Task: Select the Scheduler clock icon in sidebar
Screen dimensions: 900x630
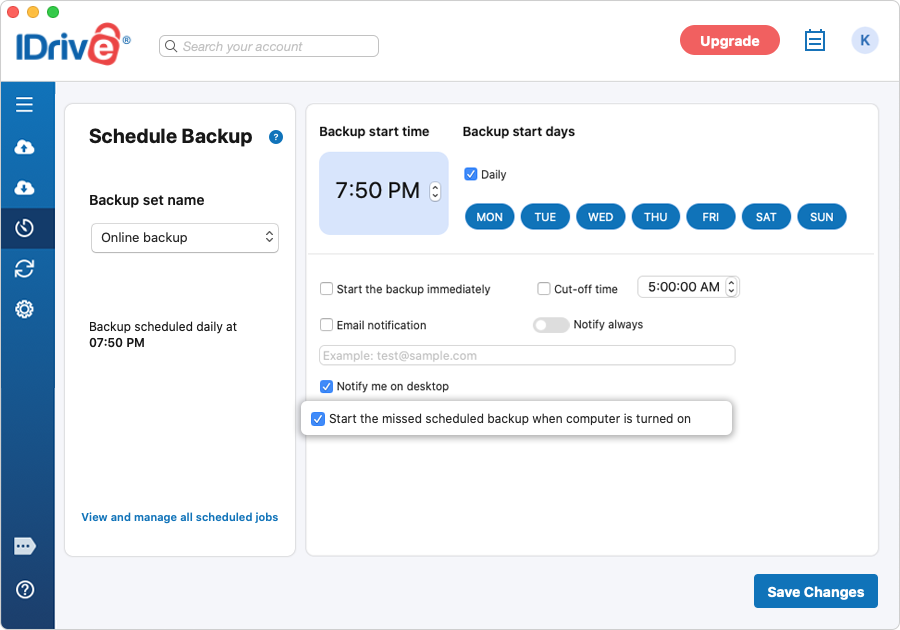Action: (24, 228)
